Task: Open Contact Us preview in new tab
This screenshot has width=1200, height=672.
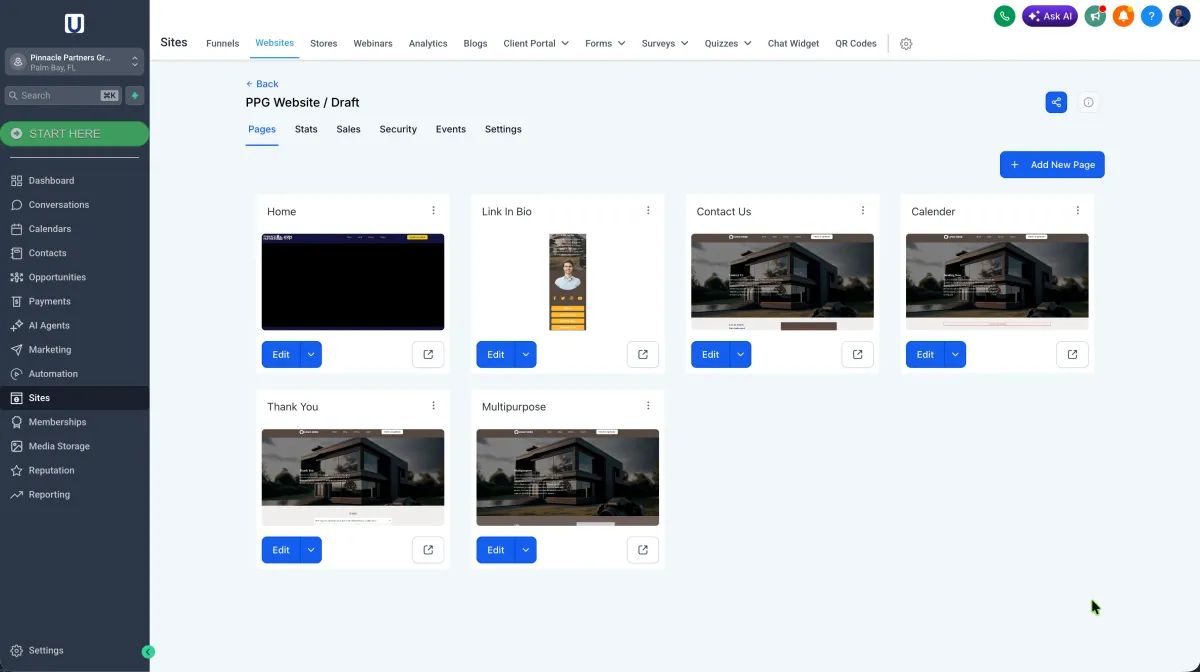Action: pyautogui.click(x=857, y=354)
